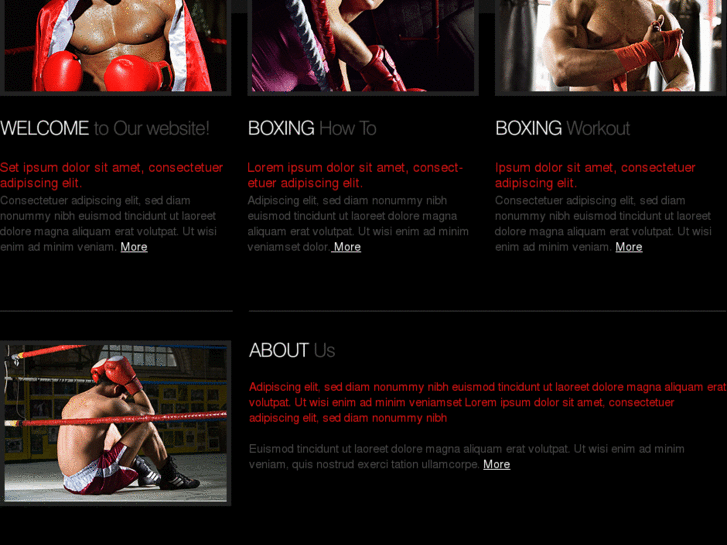This screenshot has height=545, width=727.
Task: Click WELCOME to Our website heading
Action: tap(105, 128)
